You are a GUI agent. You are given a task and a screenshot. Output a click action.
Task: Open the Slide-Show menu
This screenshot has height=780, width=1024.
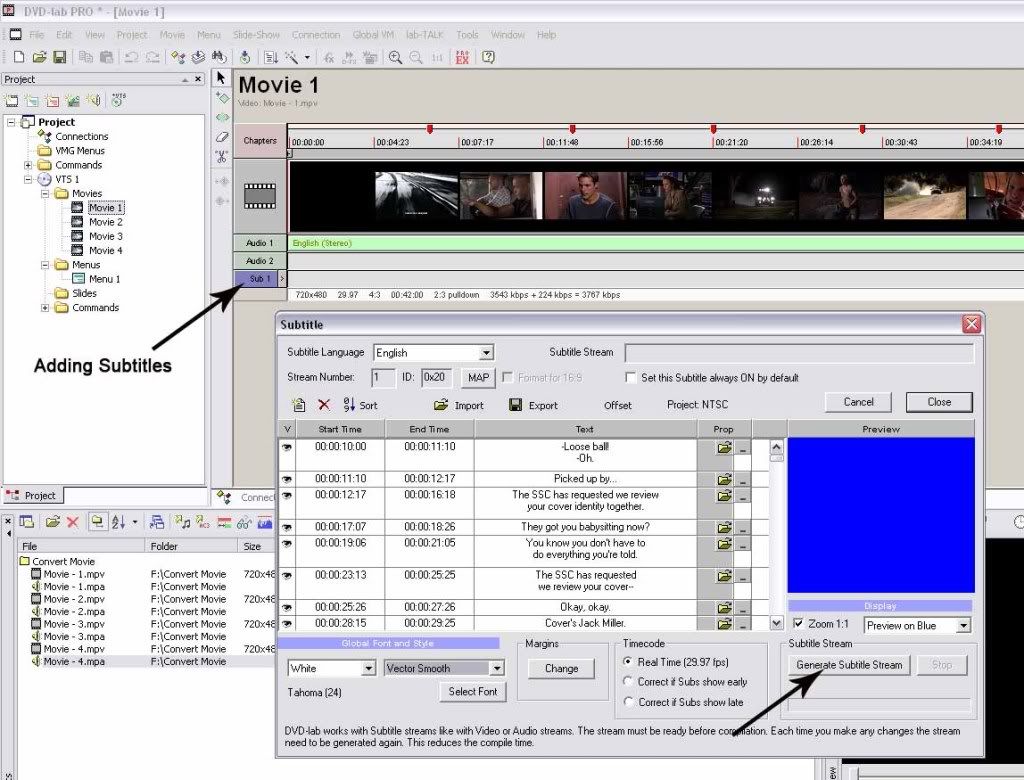[x=256, y=35]
